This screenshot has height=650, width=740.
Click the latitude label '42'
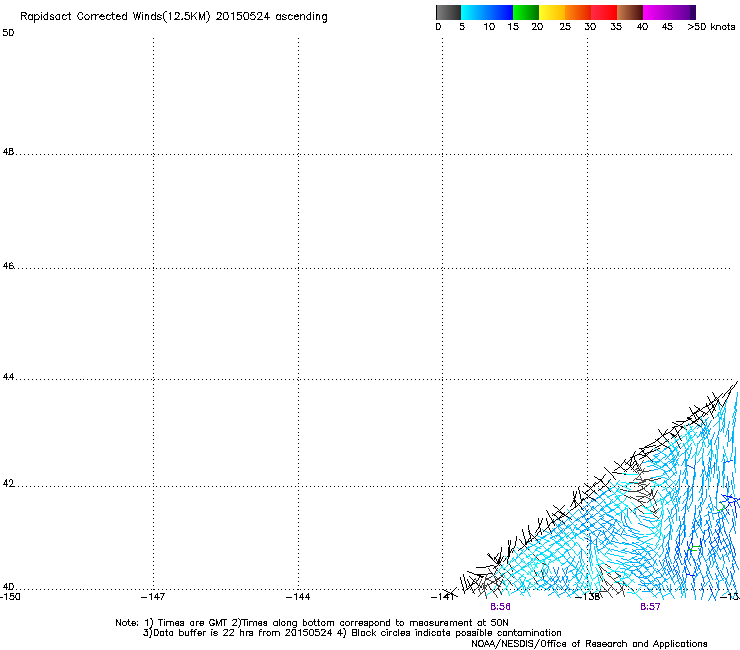[8, 483]
